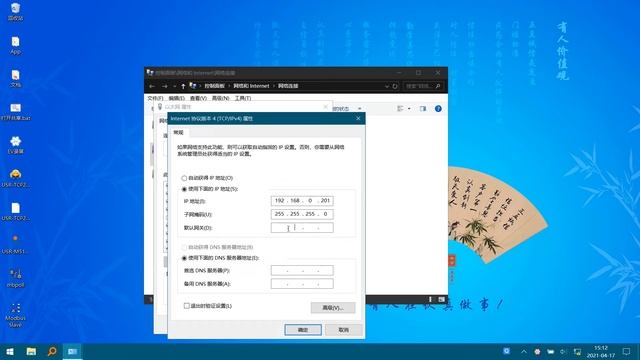
Task: Click the network icon in system tray
Action: point(577,351)
